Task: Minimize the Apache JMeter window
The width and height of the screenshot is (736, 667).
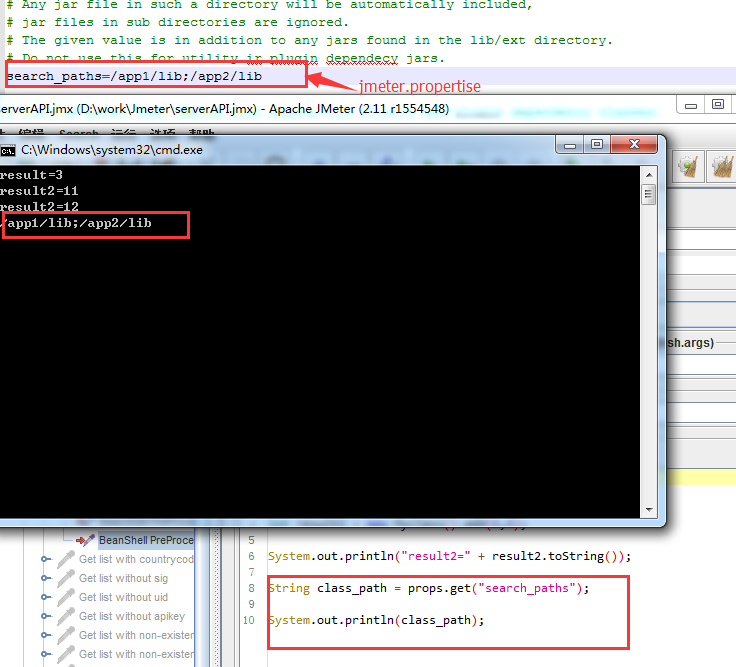Action: 691,105
